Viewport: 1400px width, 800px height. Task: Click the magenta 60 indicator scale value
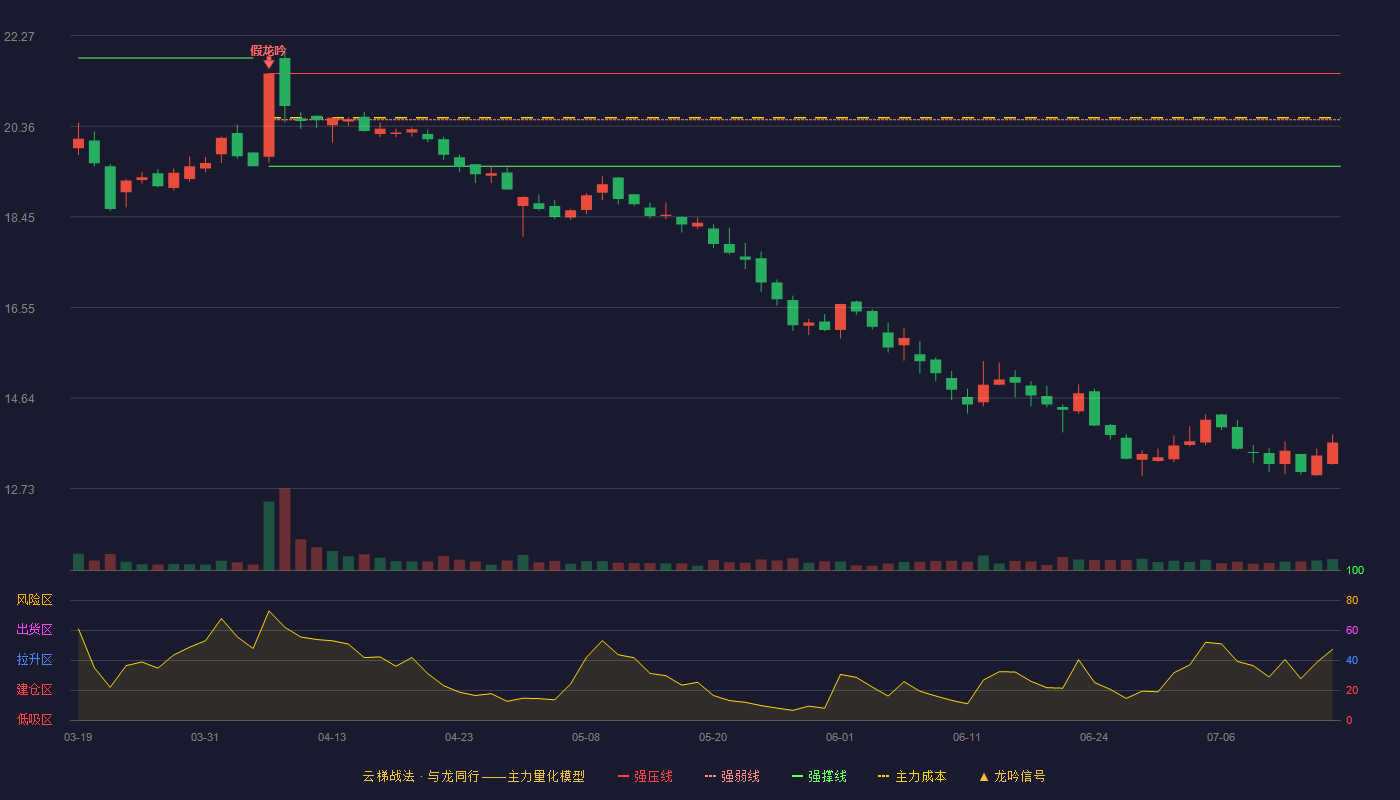(1352, 630)
